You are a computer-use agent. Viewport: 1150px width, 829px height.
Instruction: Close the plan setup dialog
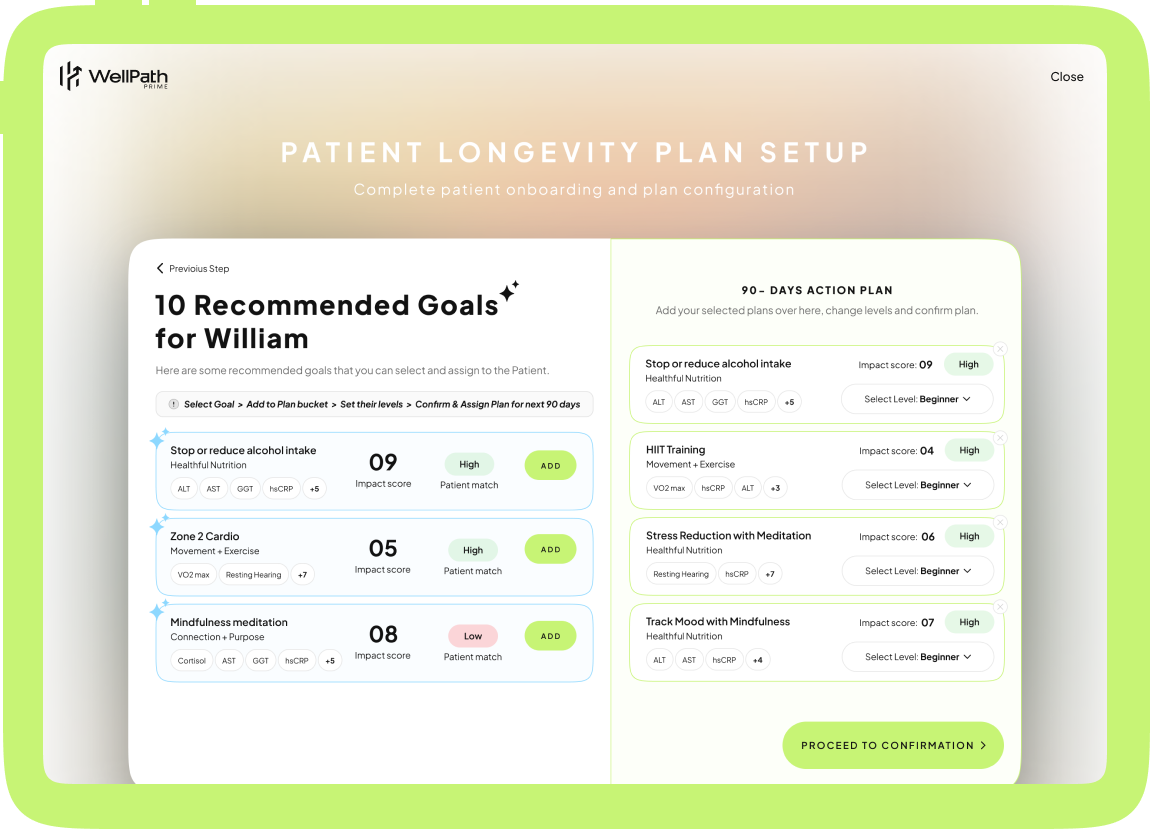[x=1066, y=77]
